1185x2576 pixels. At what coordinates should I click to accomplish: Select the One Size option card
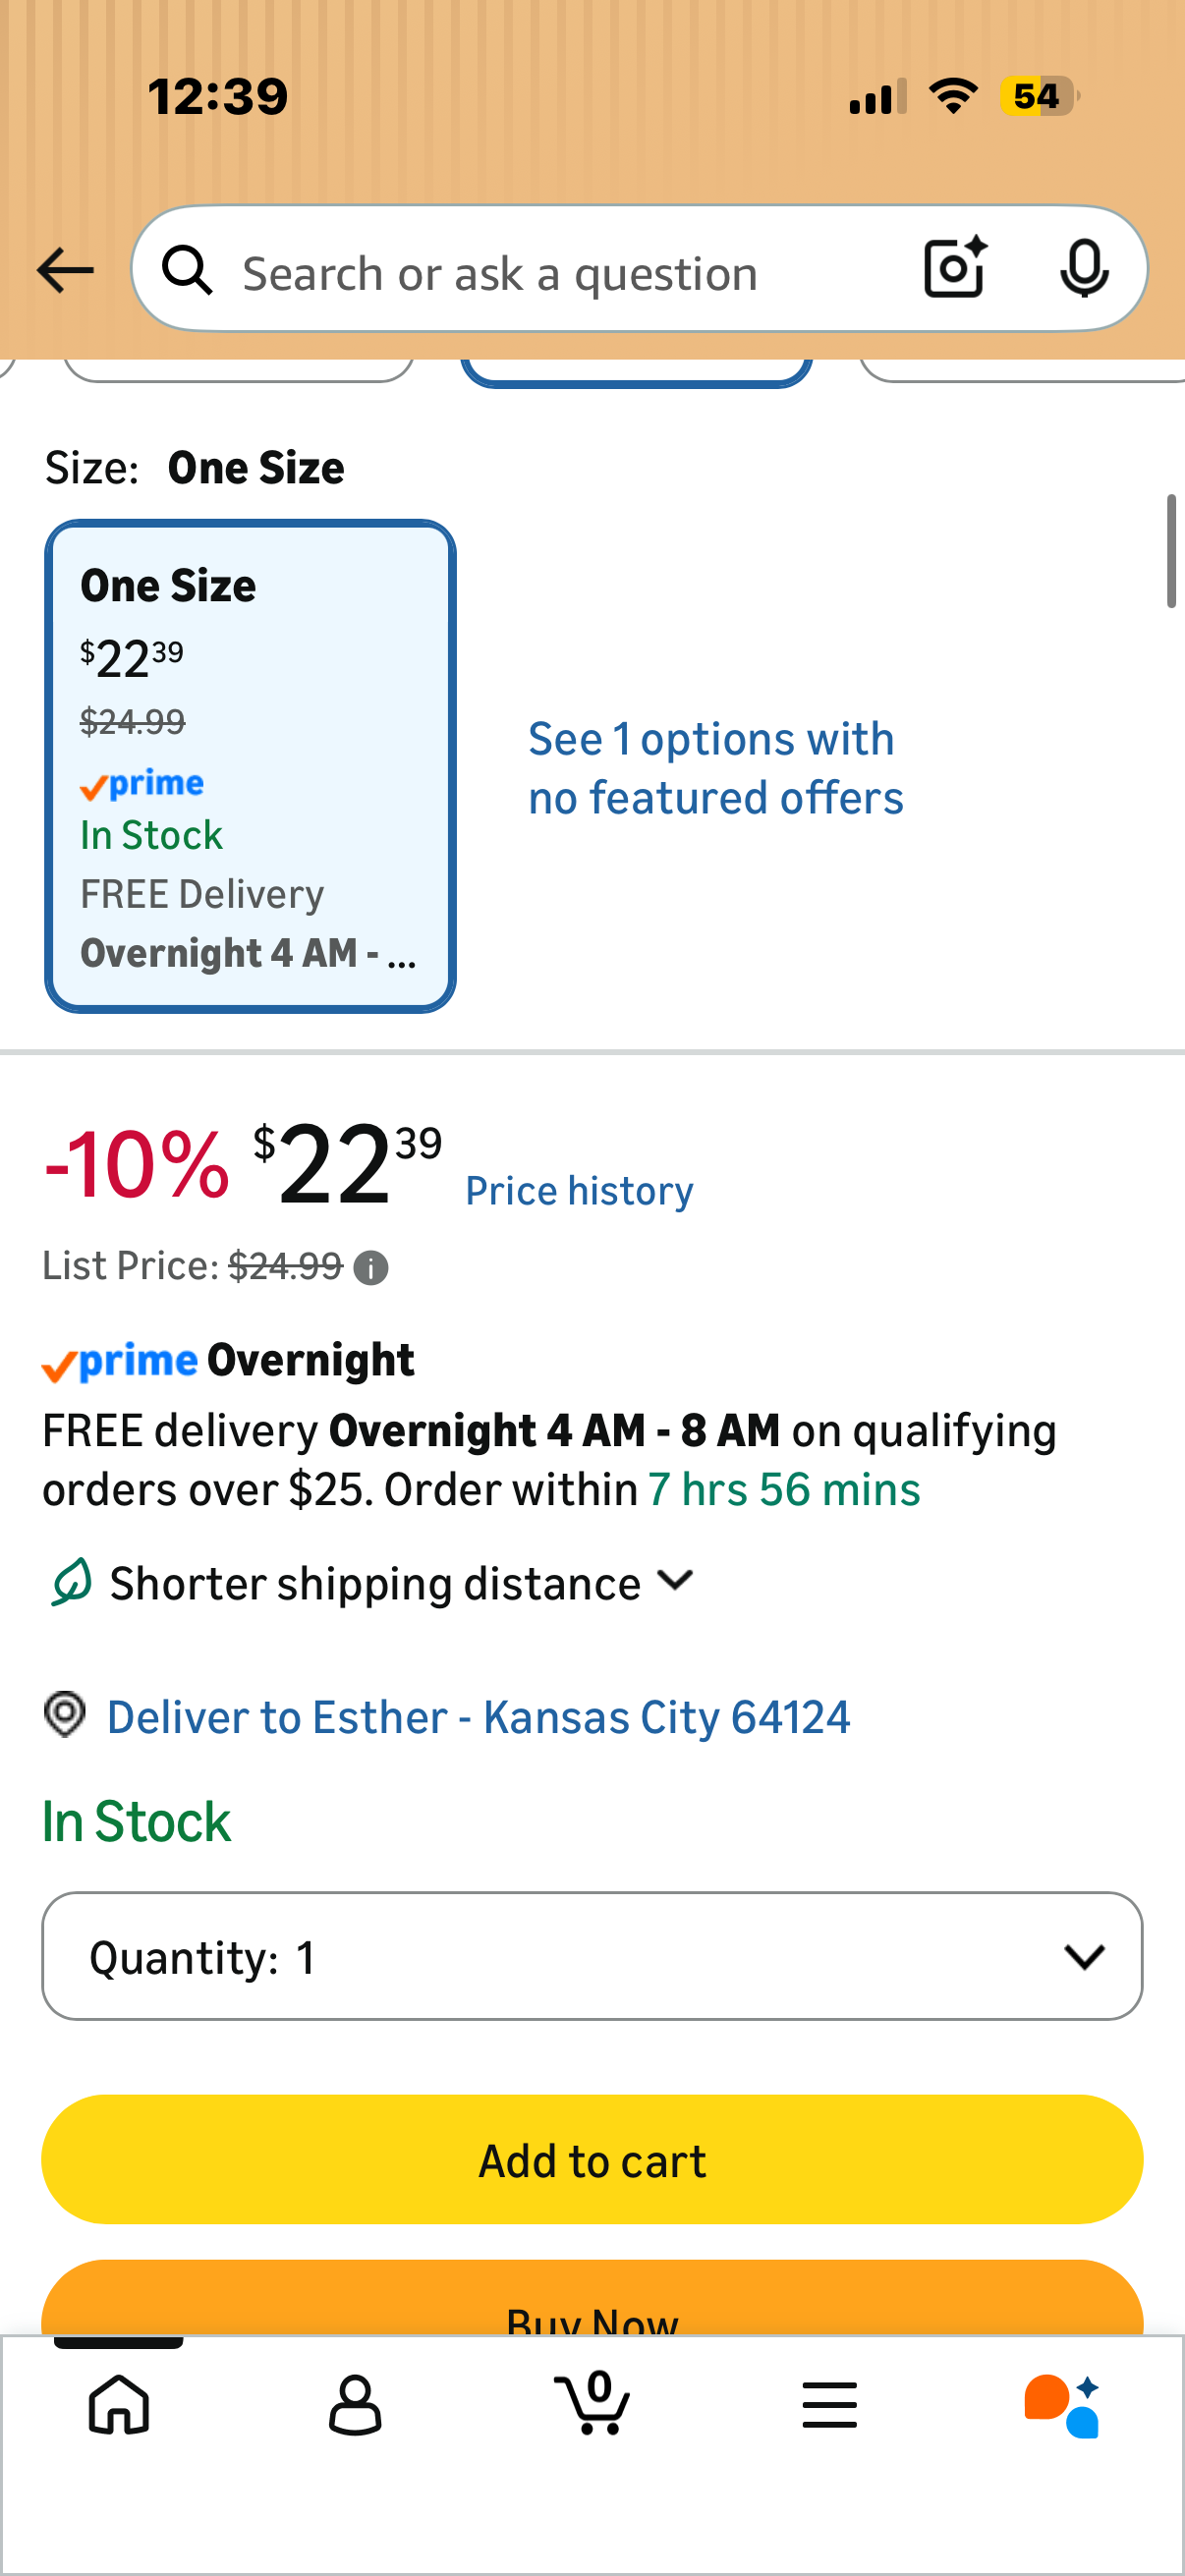[x=250, y=766]
